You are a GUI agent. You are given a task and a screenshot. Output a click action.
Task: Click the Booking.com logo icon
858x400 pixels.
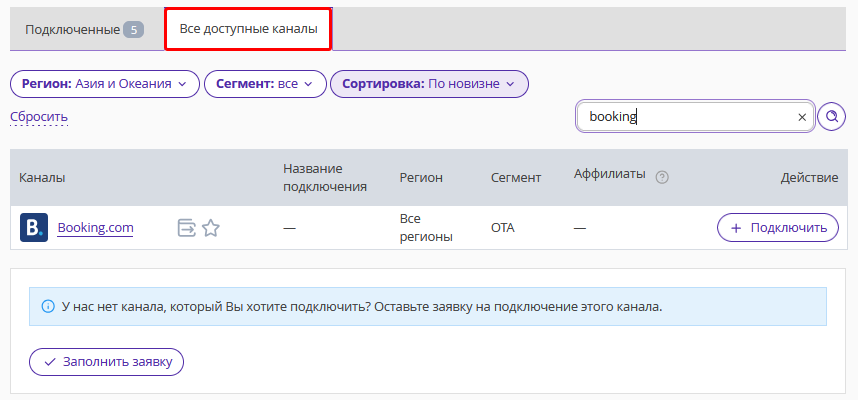pyautogui.click(x=34, y=228)
